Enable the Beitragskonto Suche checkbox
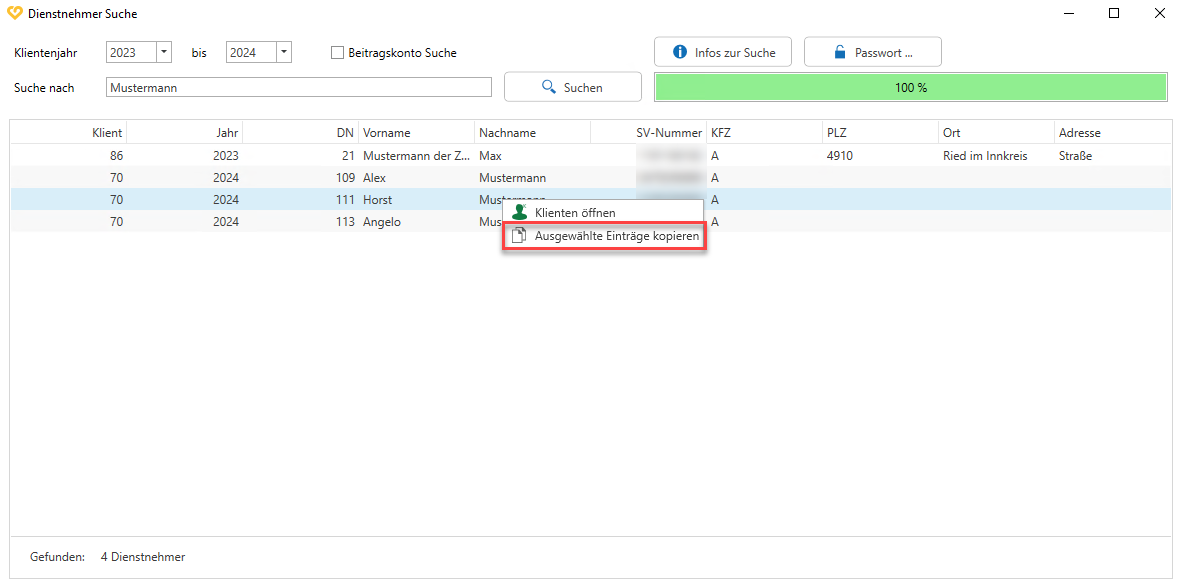 click(338, 53)
